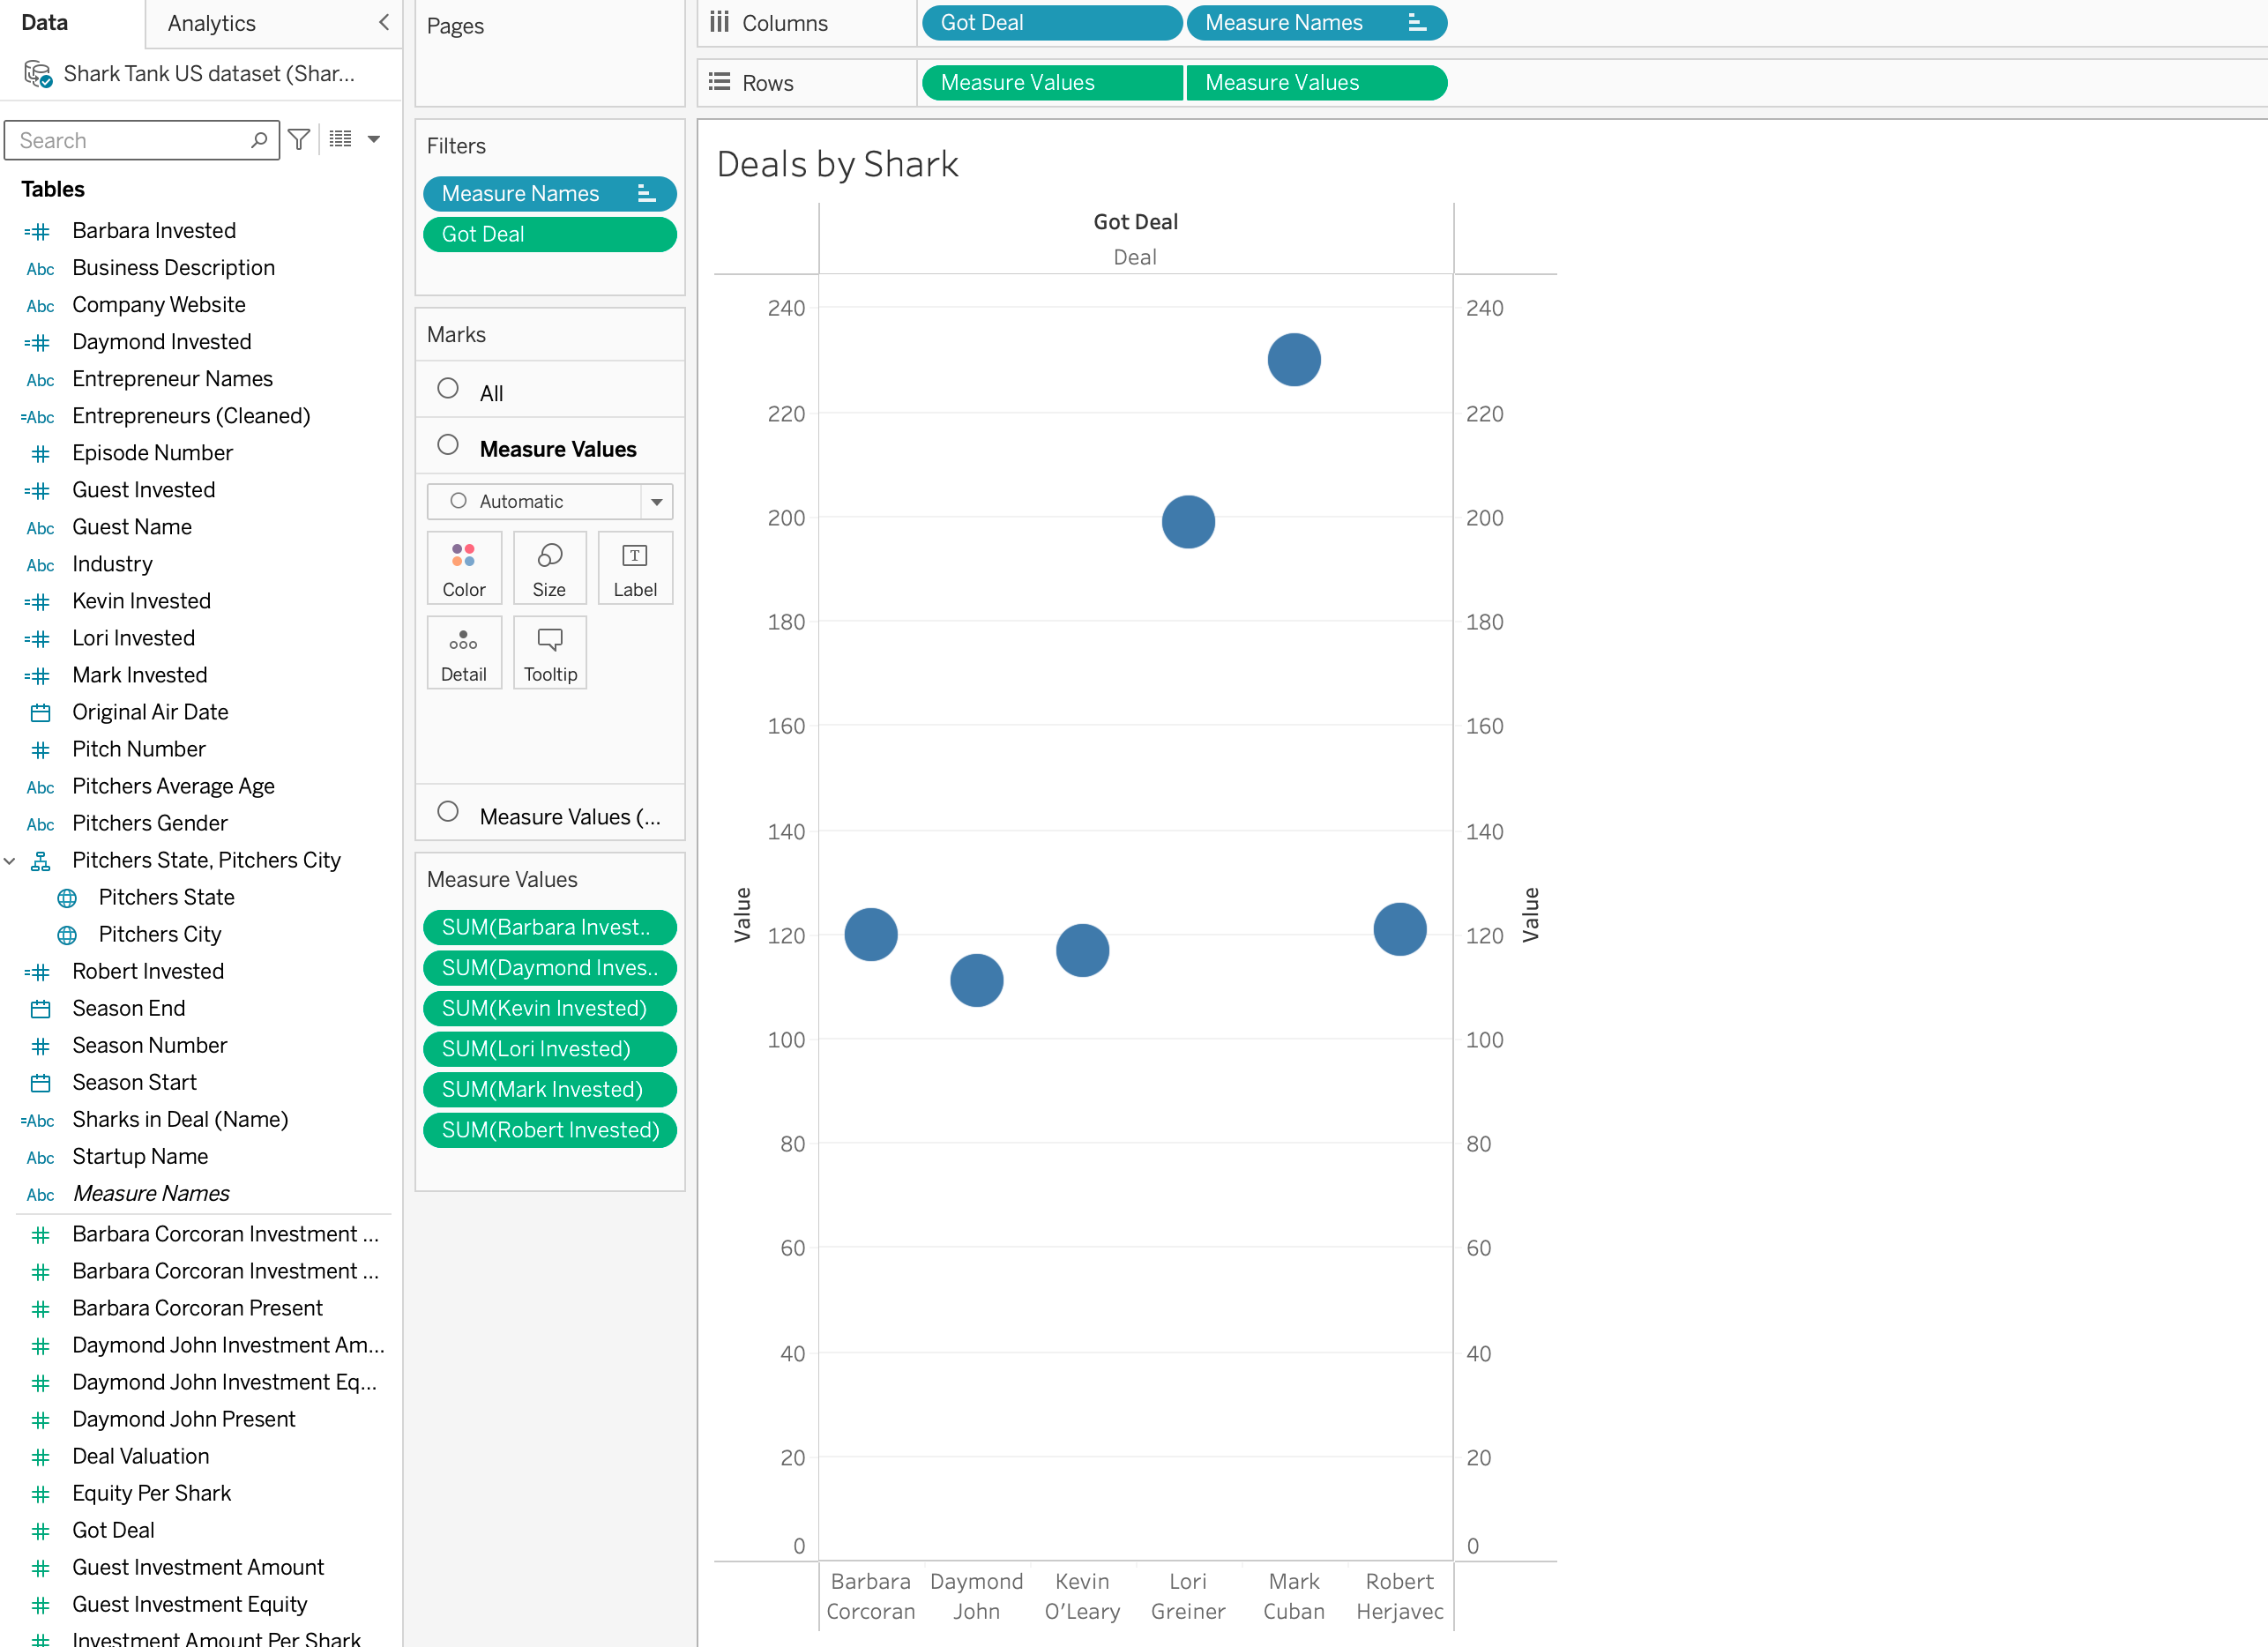Select the second Measure Values (...) marks card
The height and width of the screenshot is (1647, 2268).
pyautogui.click(x=569, y=816)
